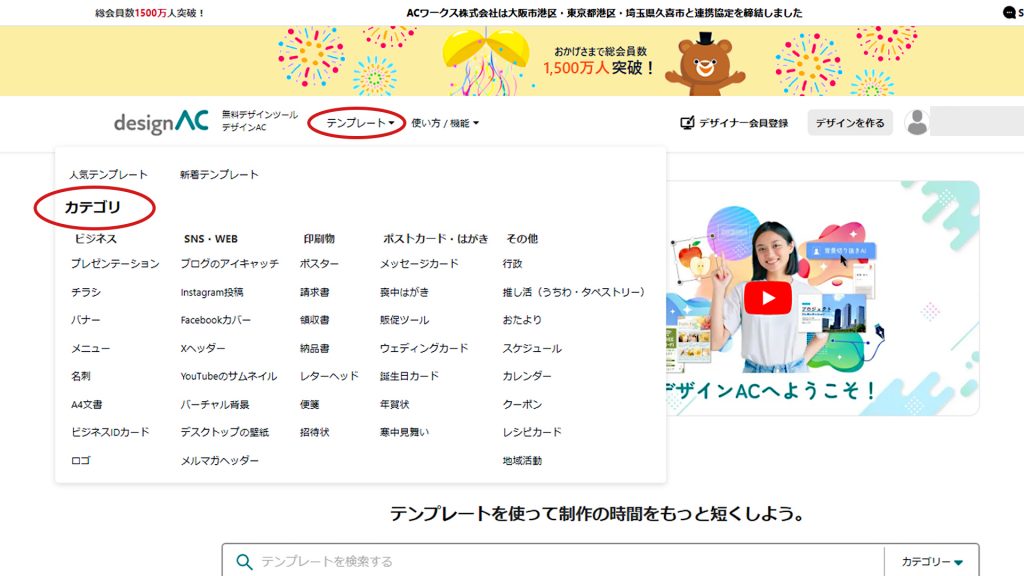
Task: Expand the テンプレート dropdown menu
Action: coord(360,123)
